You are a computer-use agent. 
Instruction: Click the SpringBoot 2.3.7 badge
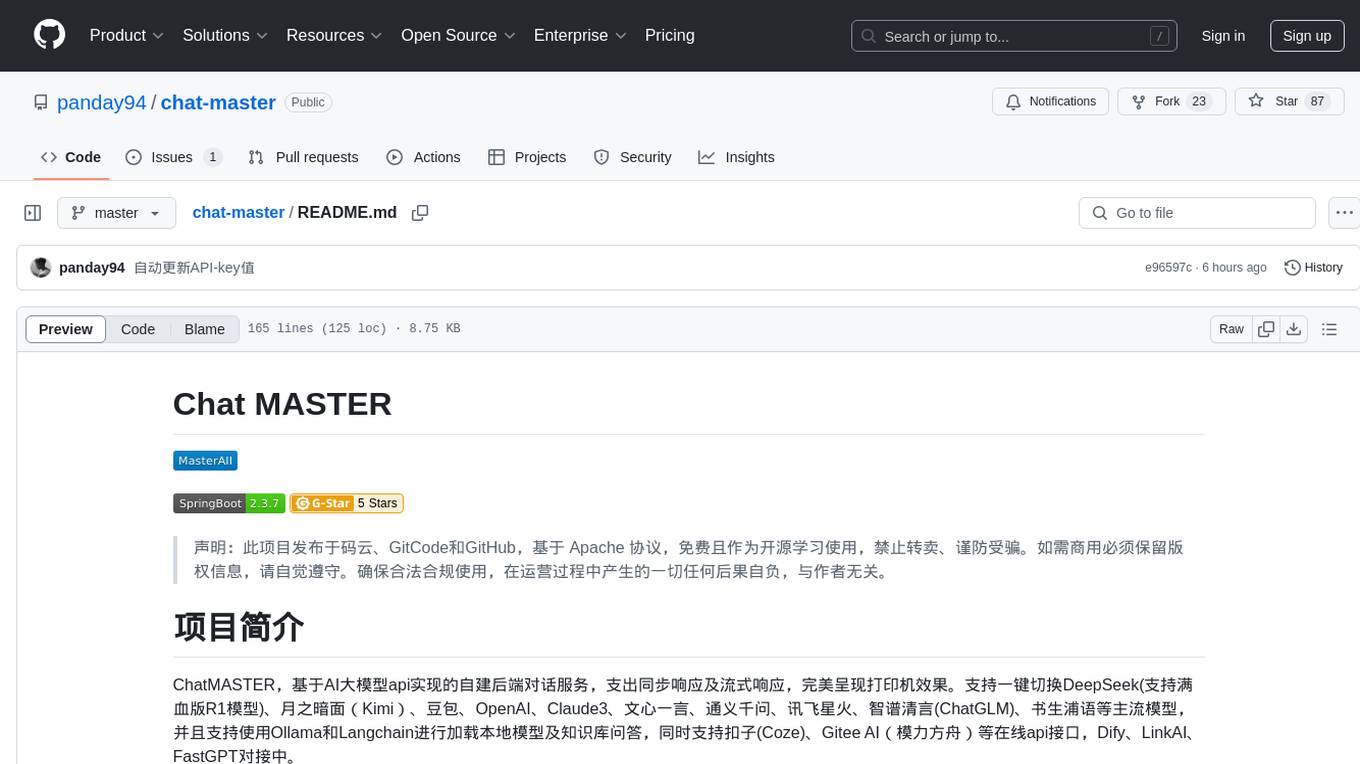229,503
